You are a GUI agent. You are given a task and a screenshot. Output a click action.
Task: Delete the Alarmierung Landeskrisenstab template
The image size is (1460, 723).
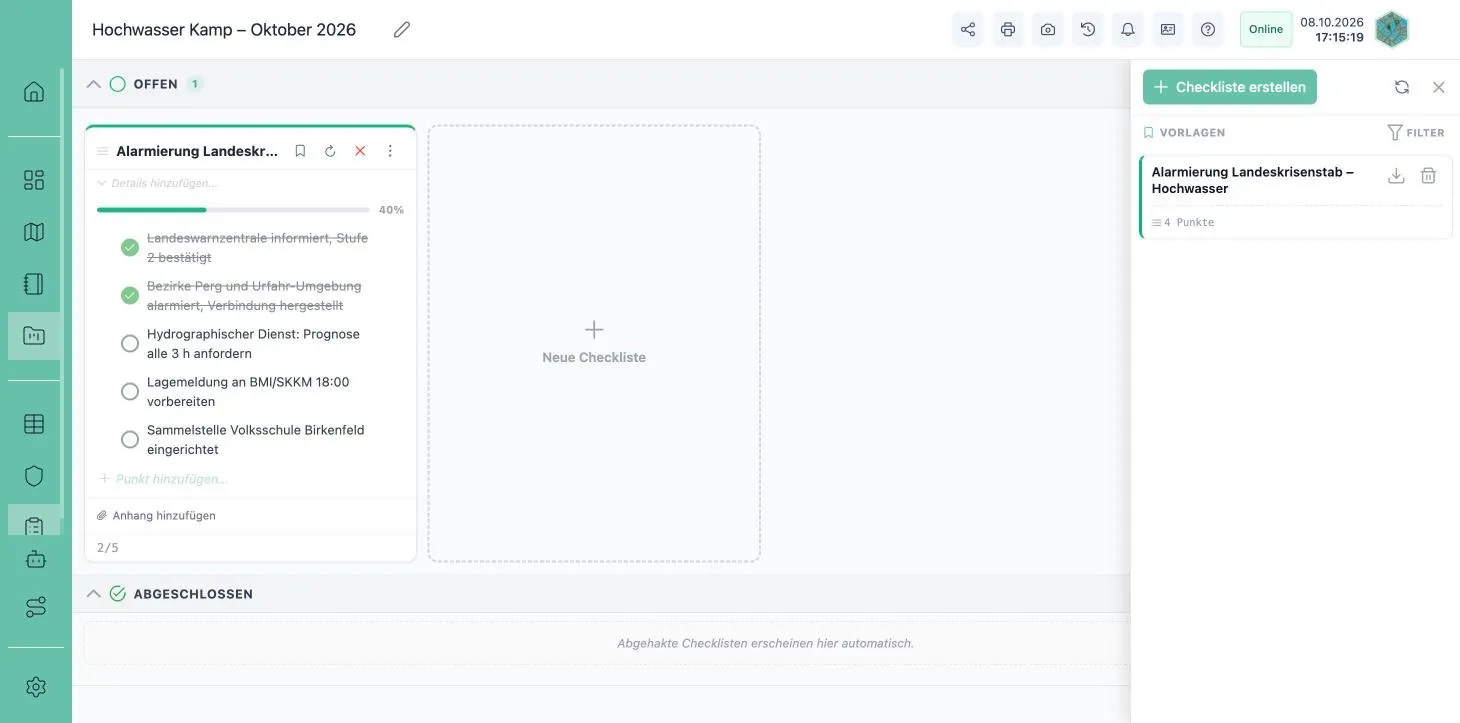click(1429, 176)
